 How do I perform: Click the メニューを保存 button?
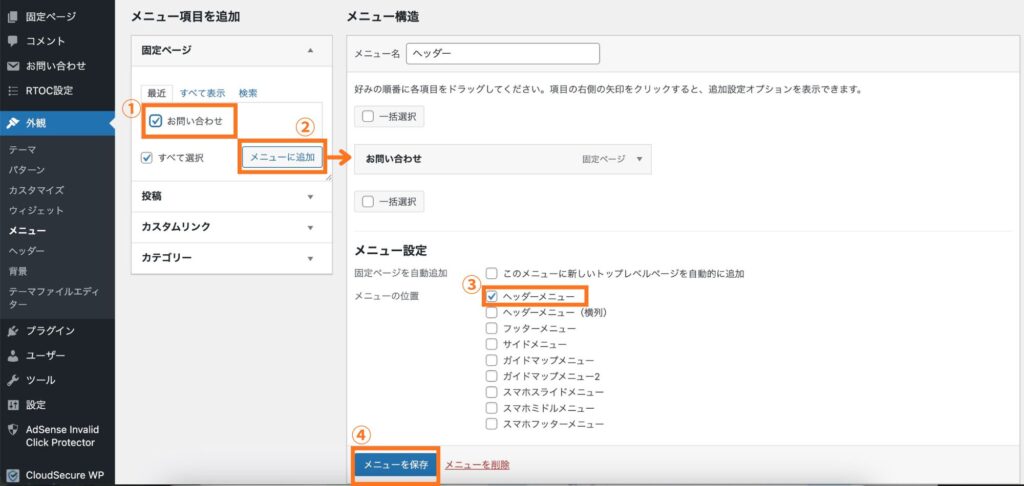pyautogui.click(x=395, y=465)
